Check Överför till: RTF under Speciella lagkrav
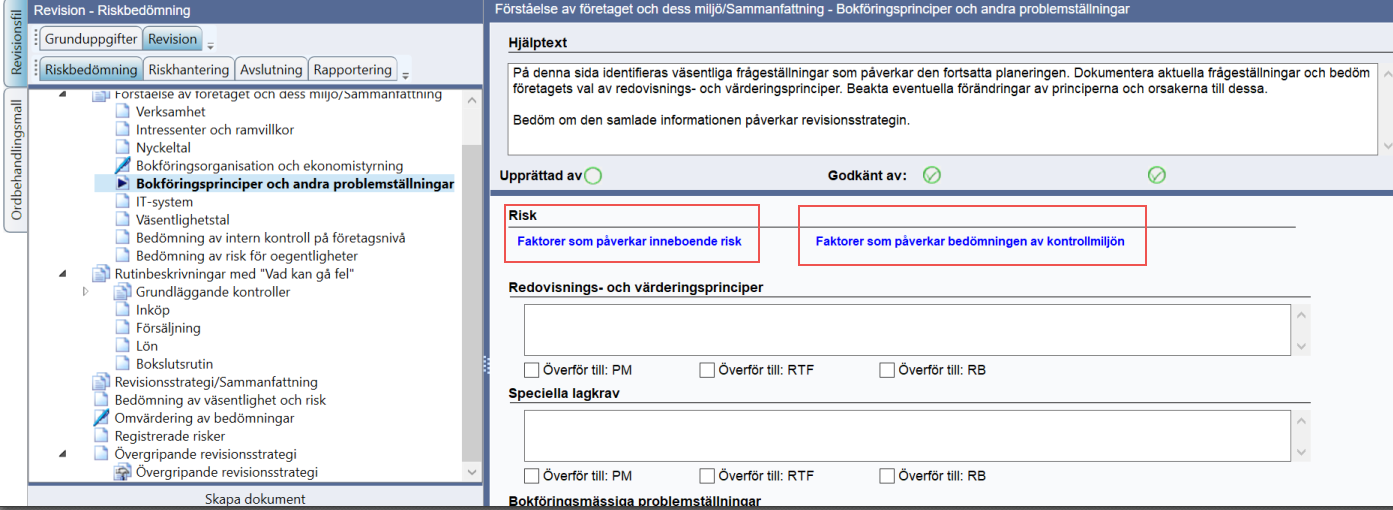 pyautogui.click(x=707, y=476)
